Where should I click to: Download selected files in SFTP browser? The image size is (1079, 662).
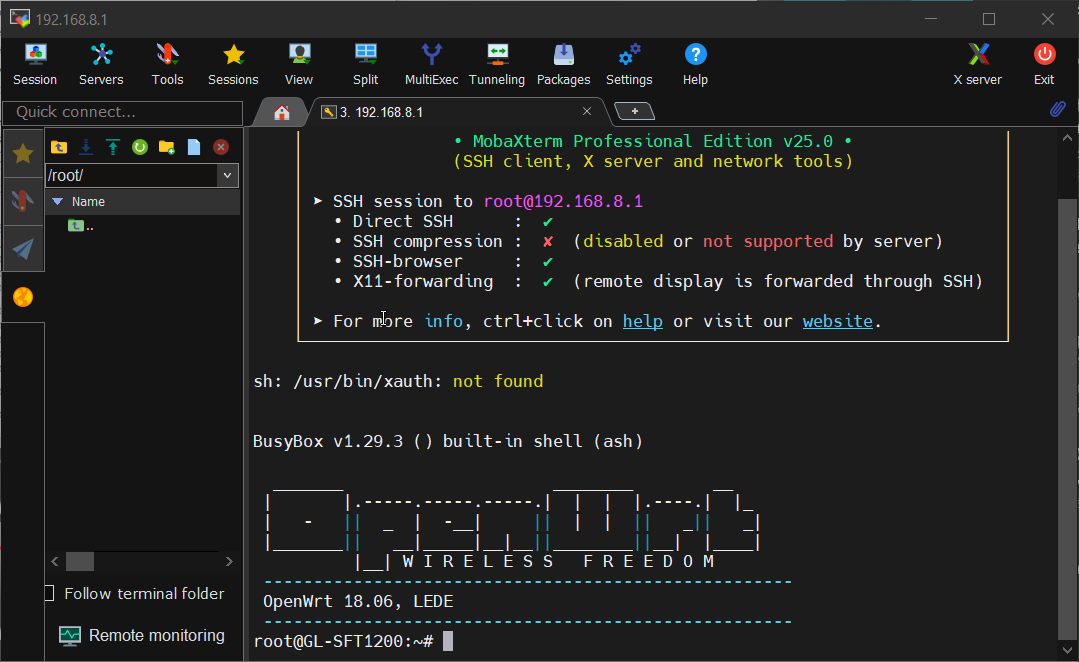pyautogui.click(x=86, y=147)
